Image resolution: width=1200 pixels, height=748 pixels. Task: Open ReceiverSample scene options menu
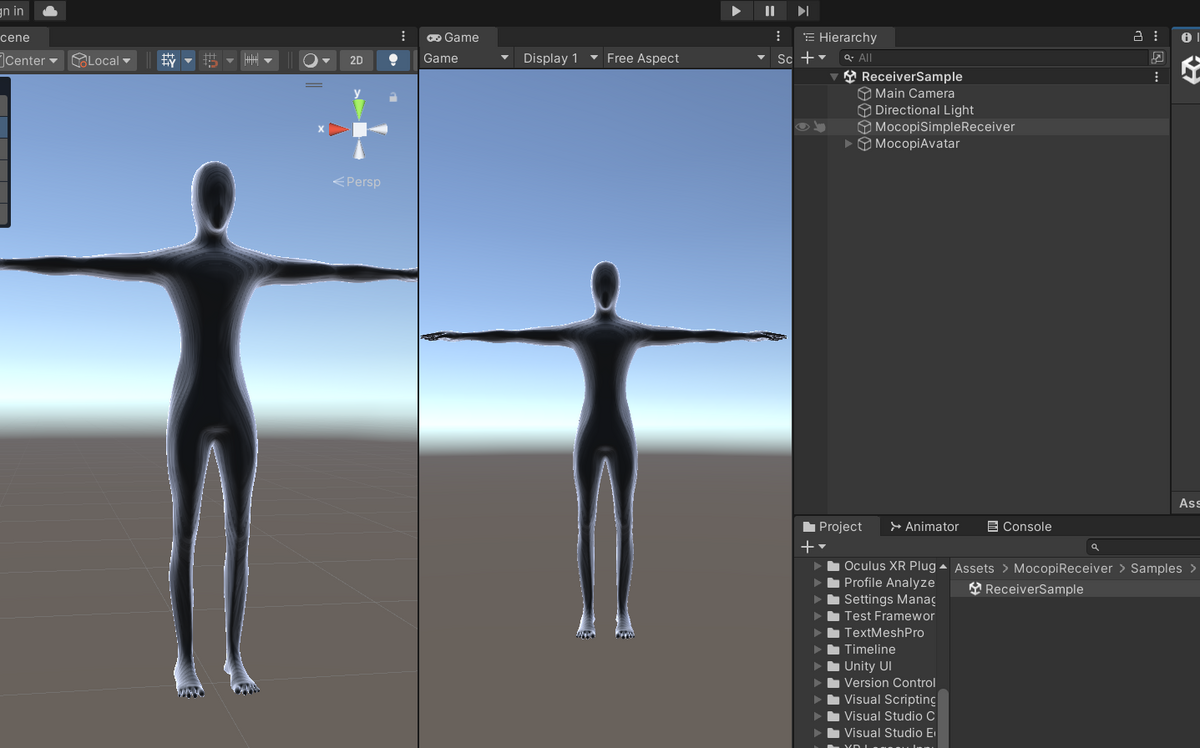[1157, 77]
